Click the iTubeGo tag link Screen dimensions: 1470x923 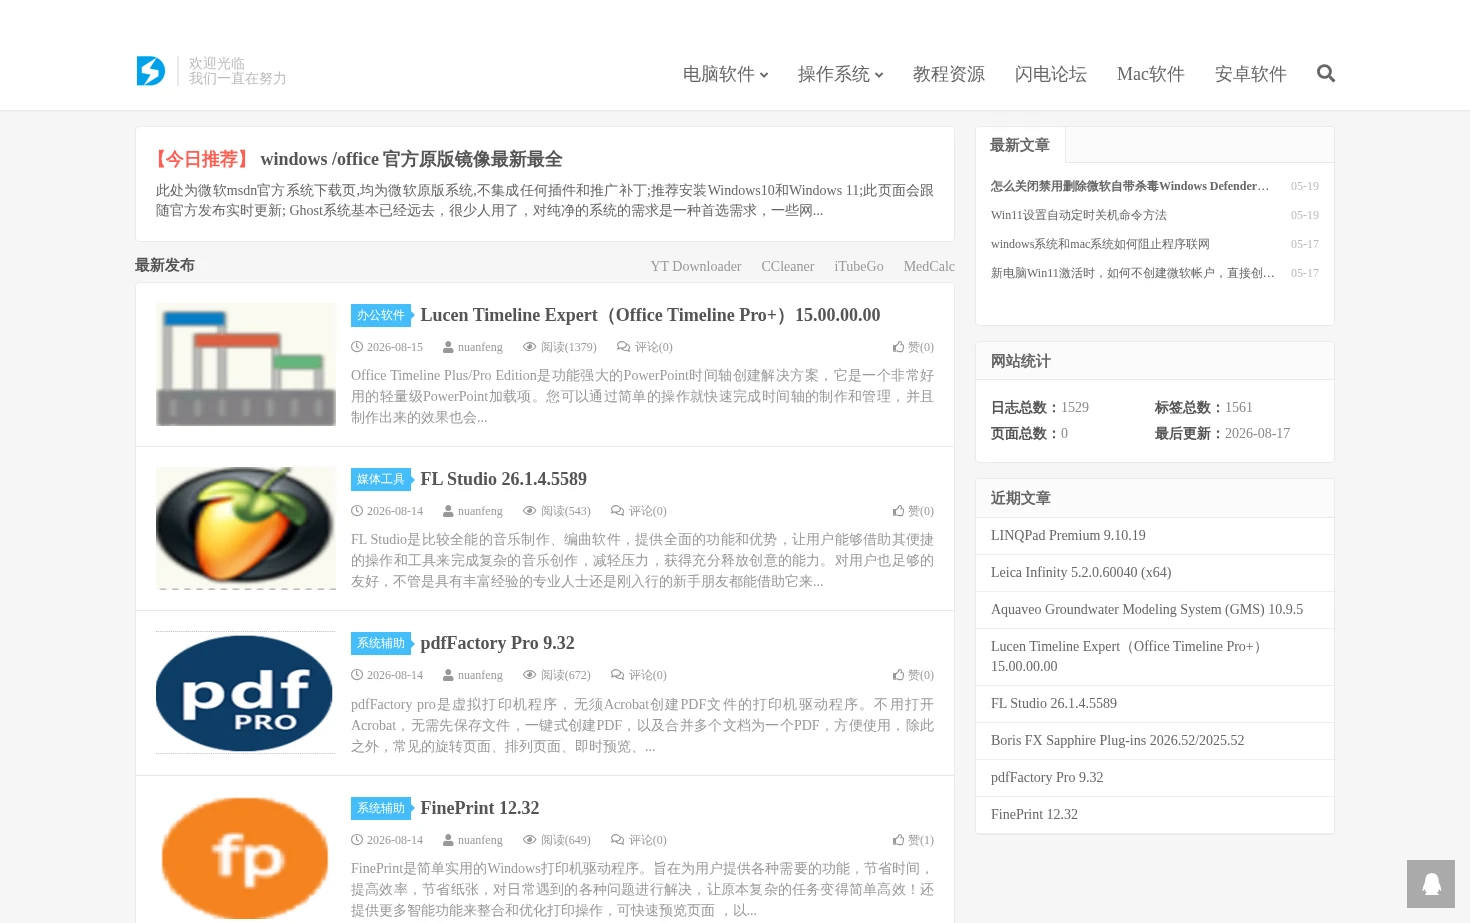click(x=859, y=266)
